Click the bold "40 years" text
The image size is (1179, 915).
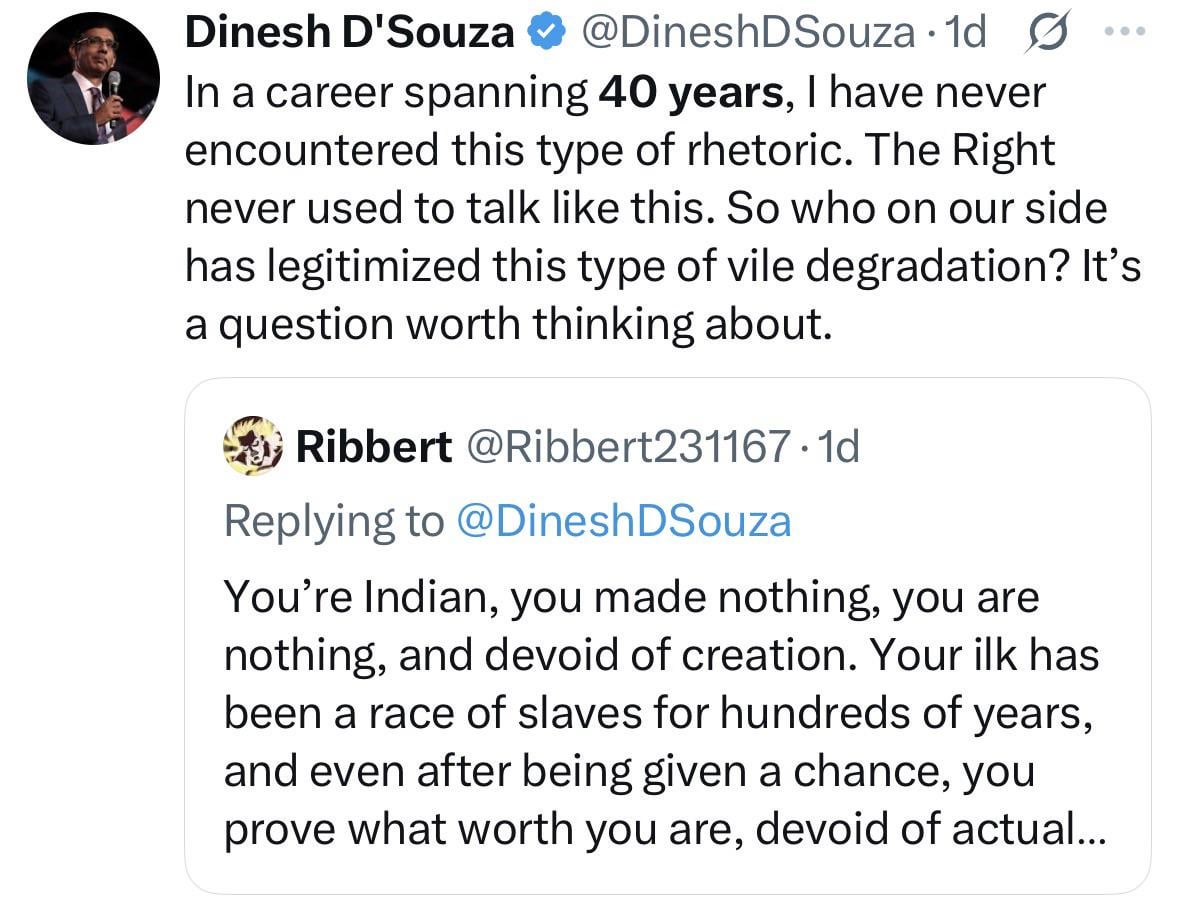[690, 93]
